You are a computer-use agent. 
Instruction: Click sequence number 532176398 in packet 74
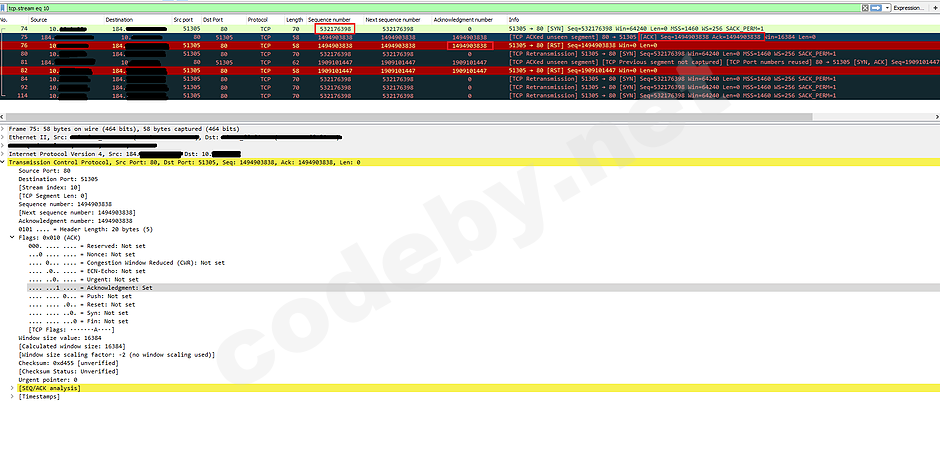pos(335,28)
